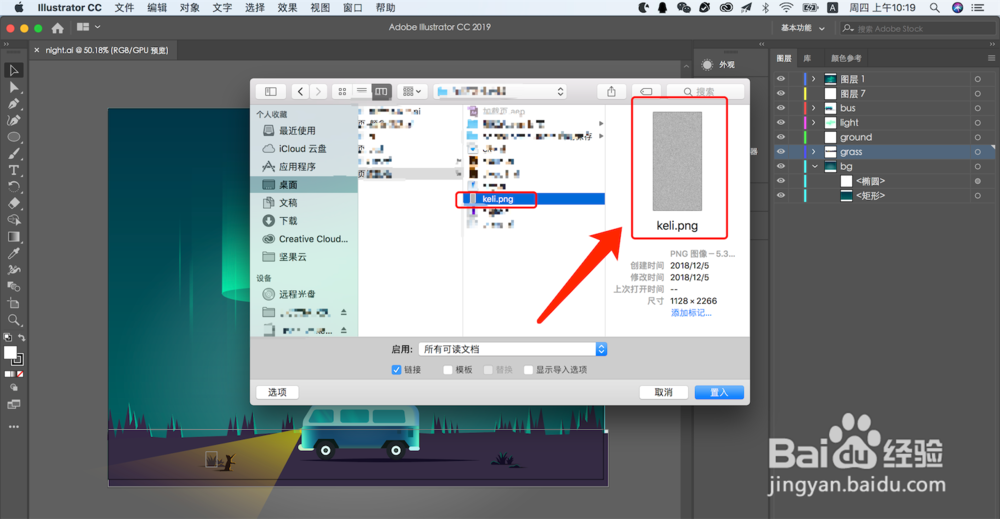Select the Eyedropper tool
The image size is (1000, 519).
tap(14, 253)
